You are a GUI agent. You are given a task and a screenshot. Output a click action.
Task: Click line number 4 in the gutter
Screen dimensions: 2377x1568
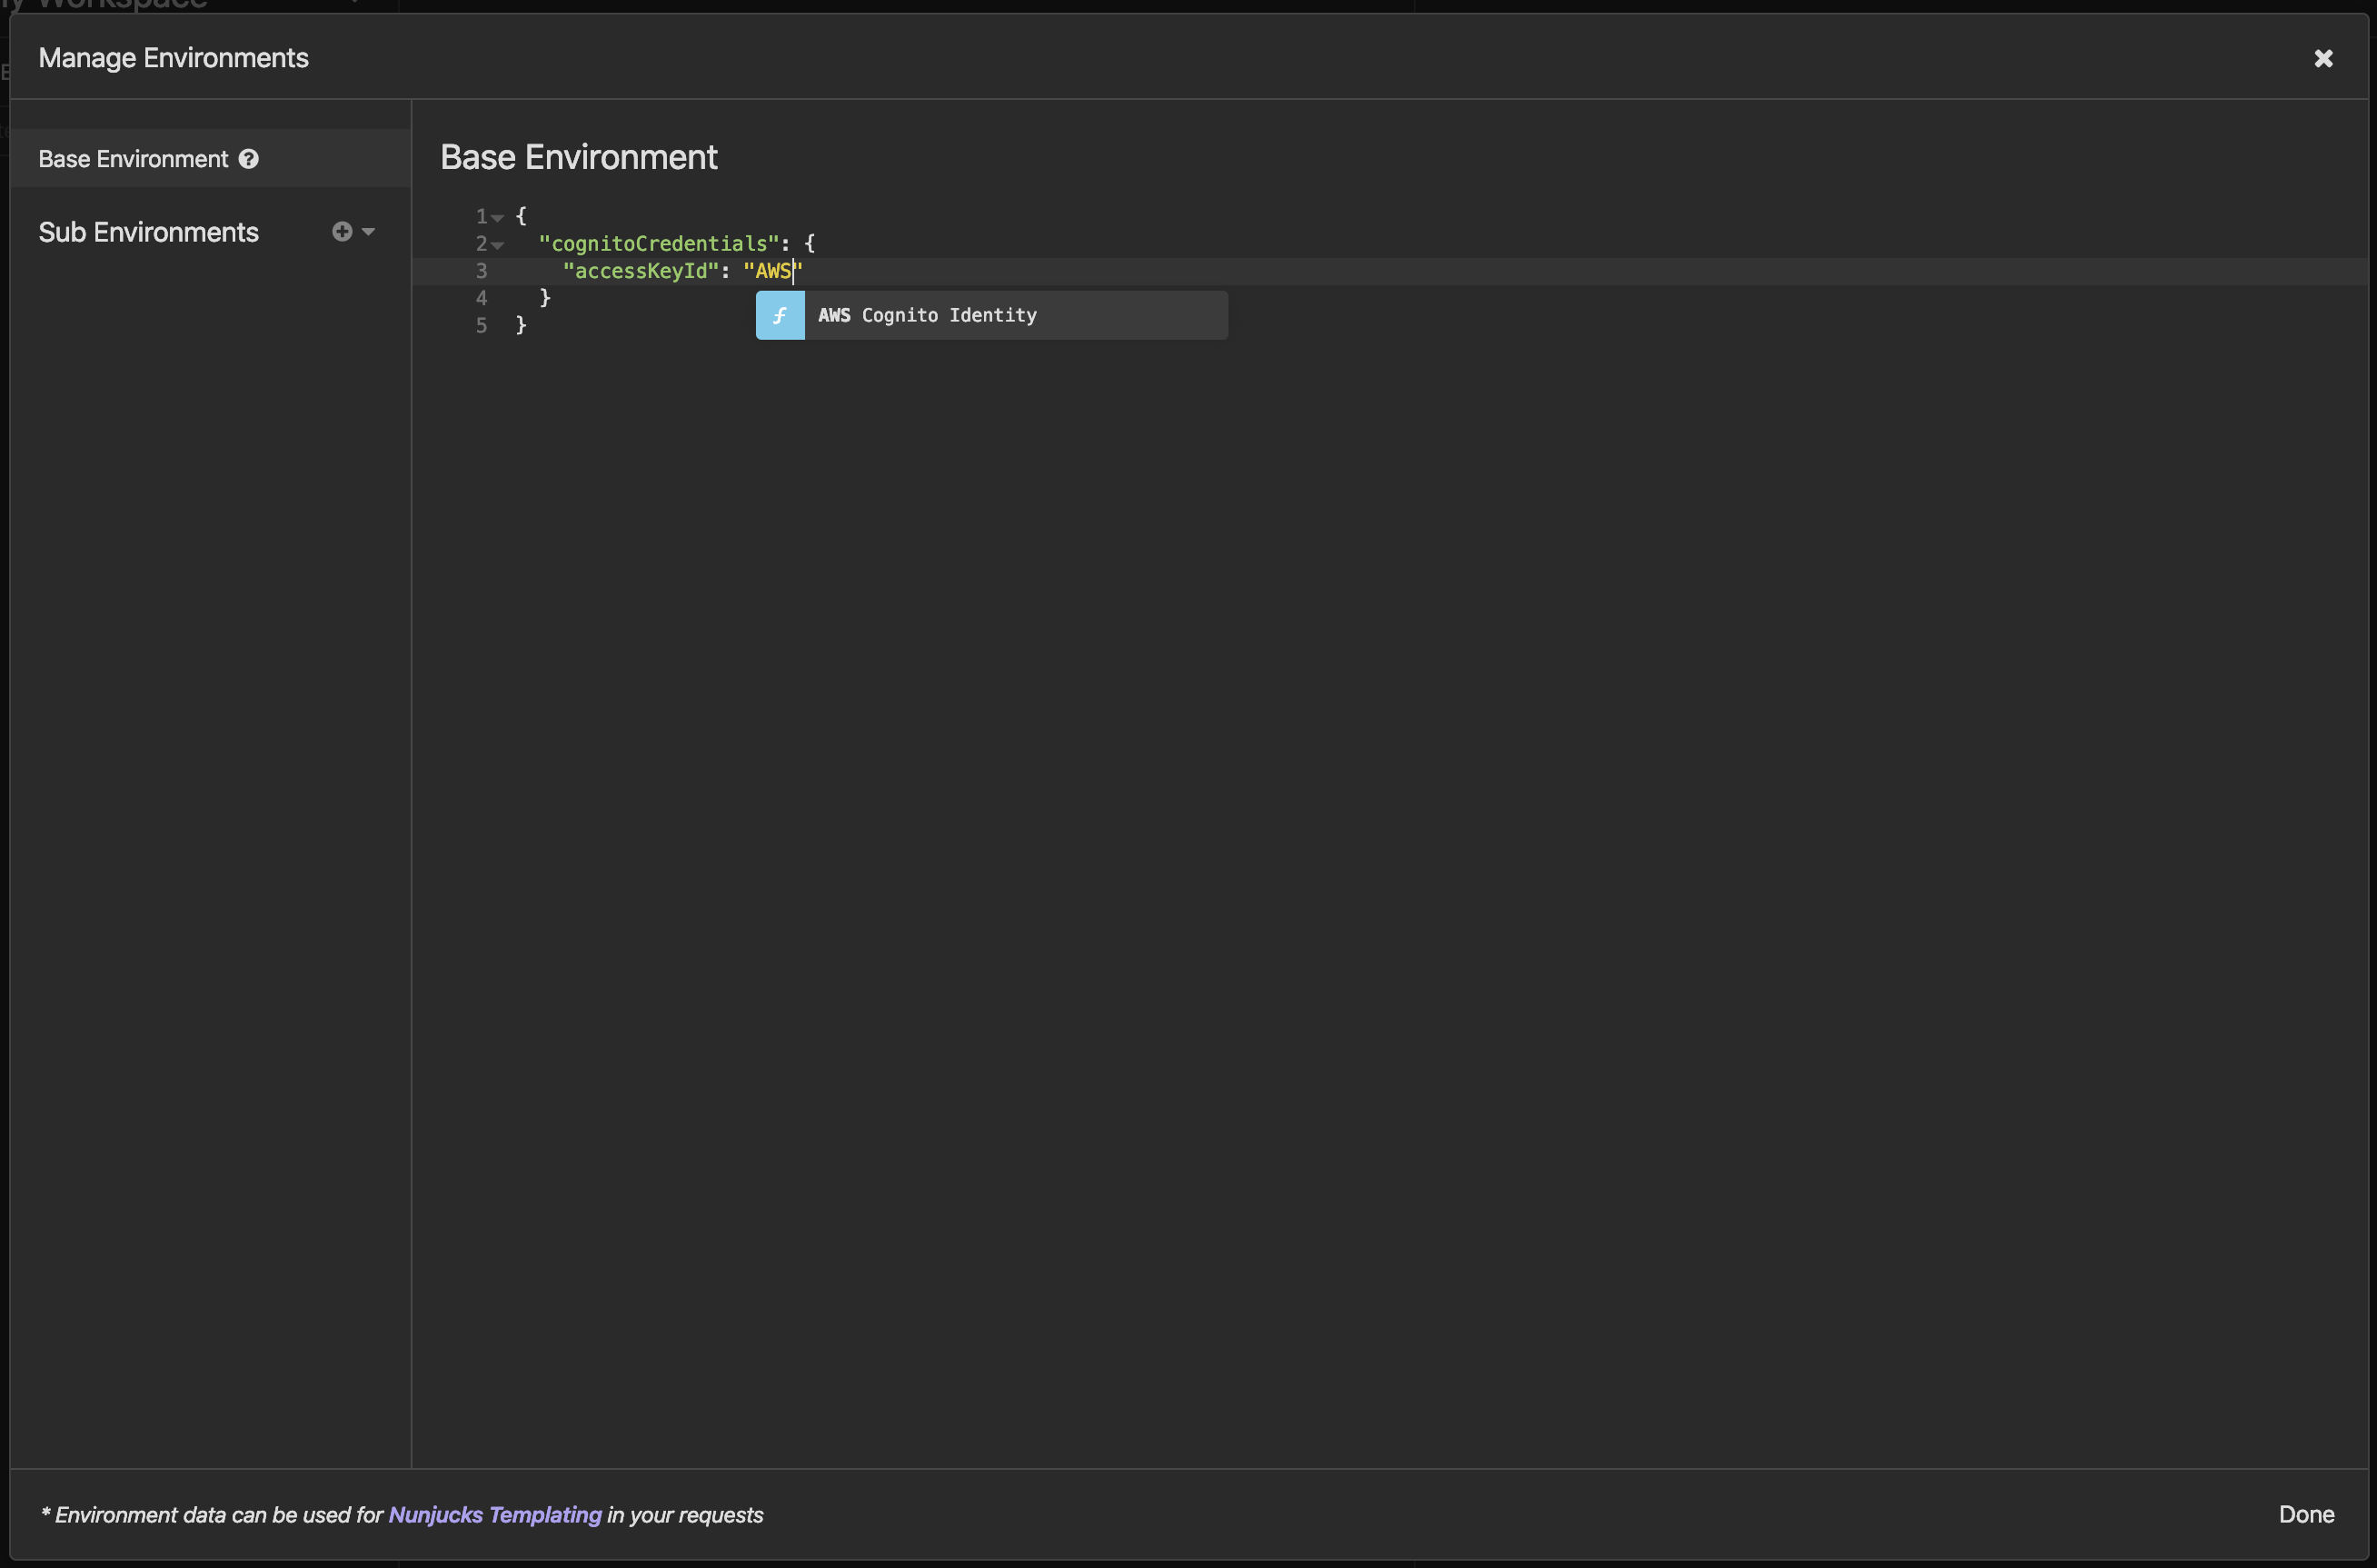coord(481,298)
